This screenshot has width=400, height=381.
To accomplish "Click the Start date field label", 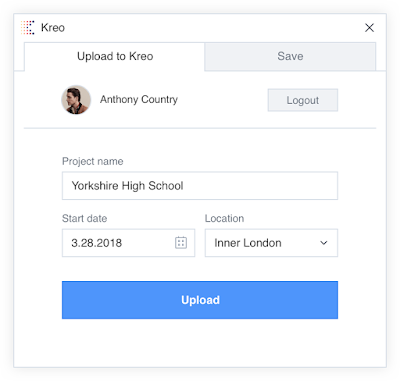I will tap(85, 218).
